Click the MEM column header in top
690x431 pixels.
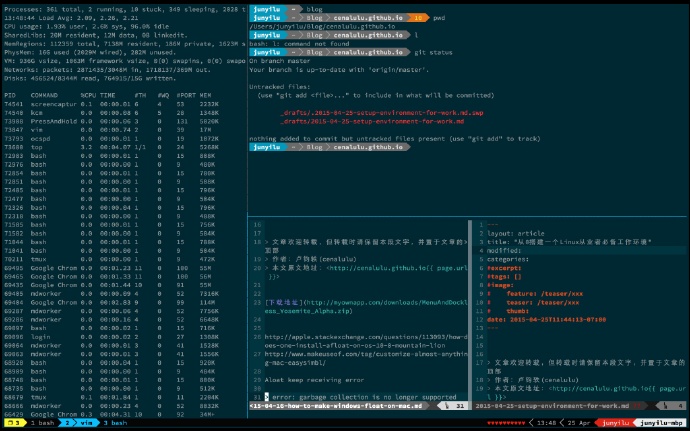pyautogui.click(x=205, y=96)
